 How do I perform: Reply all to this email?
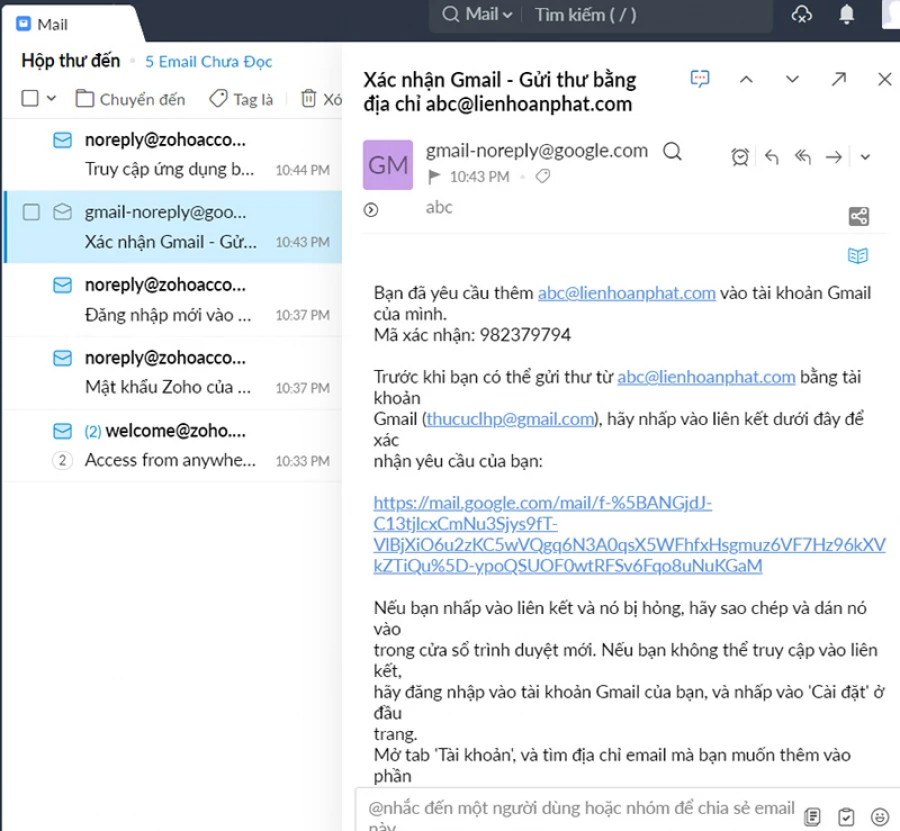coord(802,156)
